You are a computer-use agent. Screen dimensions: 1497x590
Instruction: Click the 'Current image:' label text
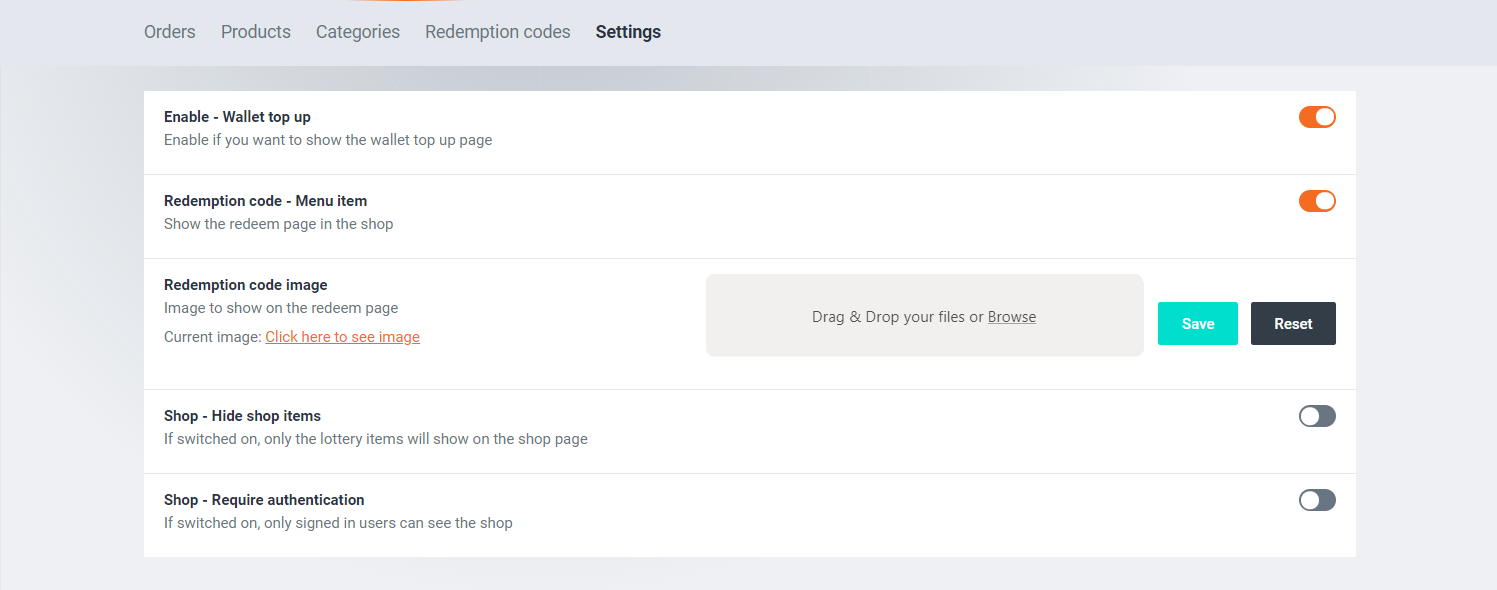(212, 337)
